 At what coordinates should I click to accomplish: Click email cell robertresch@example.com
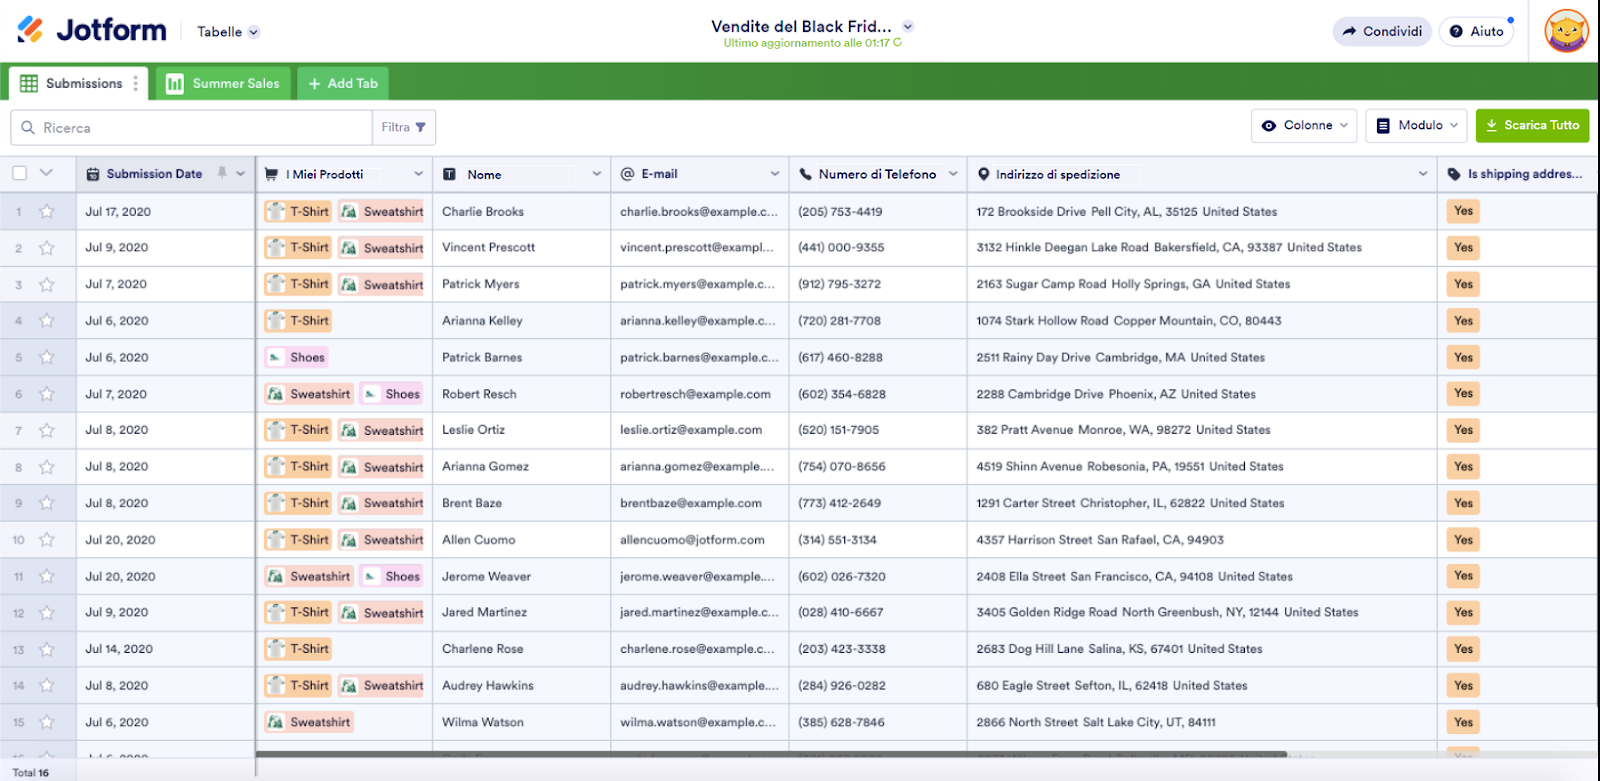695,394
